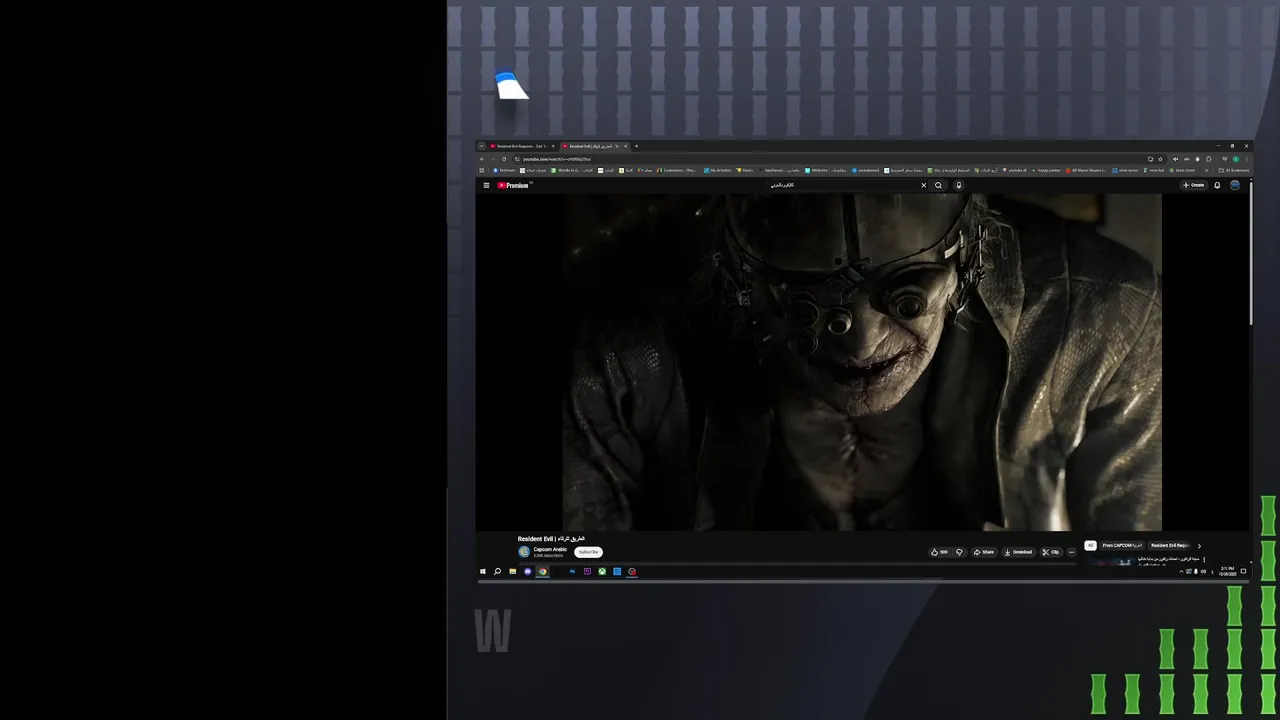1280x720 pixels.
Task: Open the Xbox app on the taskbar
Action: coord(602,571)
